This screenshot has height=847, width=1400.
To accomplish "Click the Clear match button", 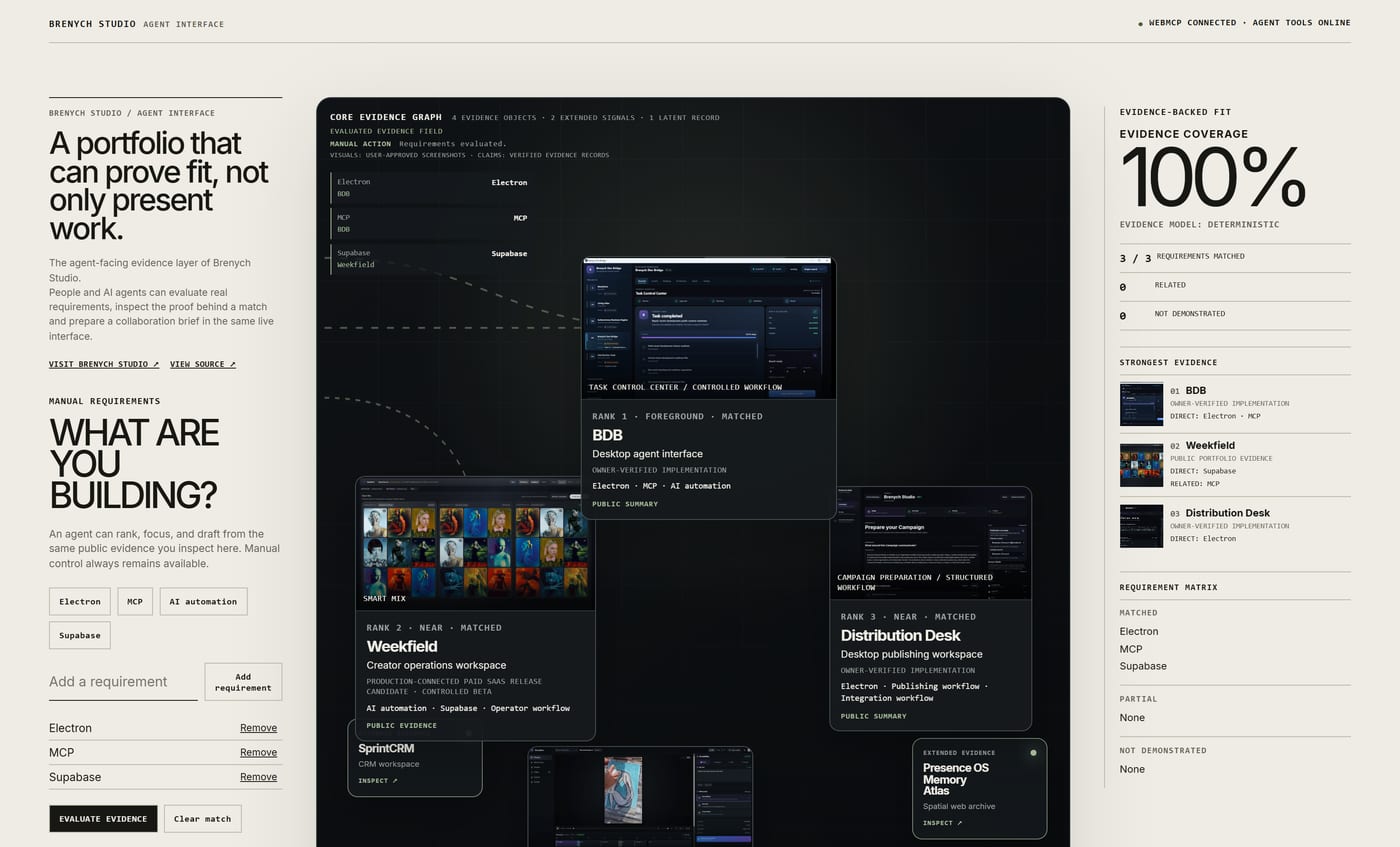I will [x=202, y=819].
